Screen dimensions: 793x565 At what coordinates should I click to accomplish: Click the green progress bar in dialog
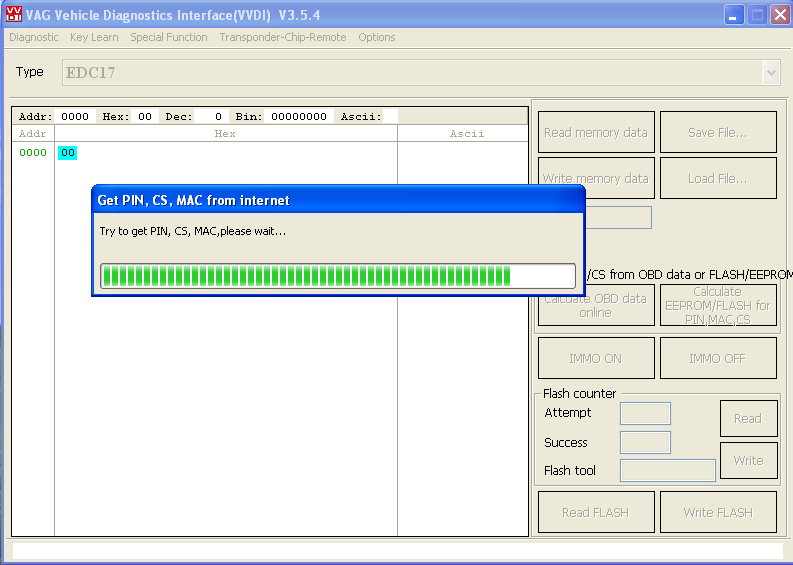pyautogui.click(x=338, y=276)
